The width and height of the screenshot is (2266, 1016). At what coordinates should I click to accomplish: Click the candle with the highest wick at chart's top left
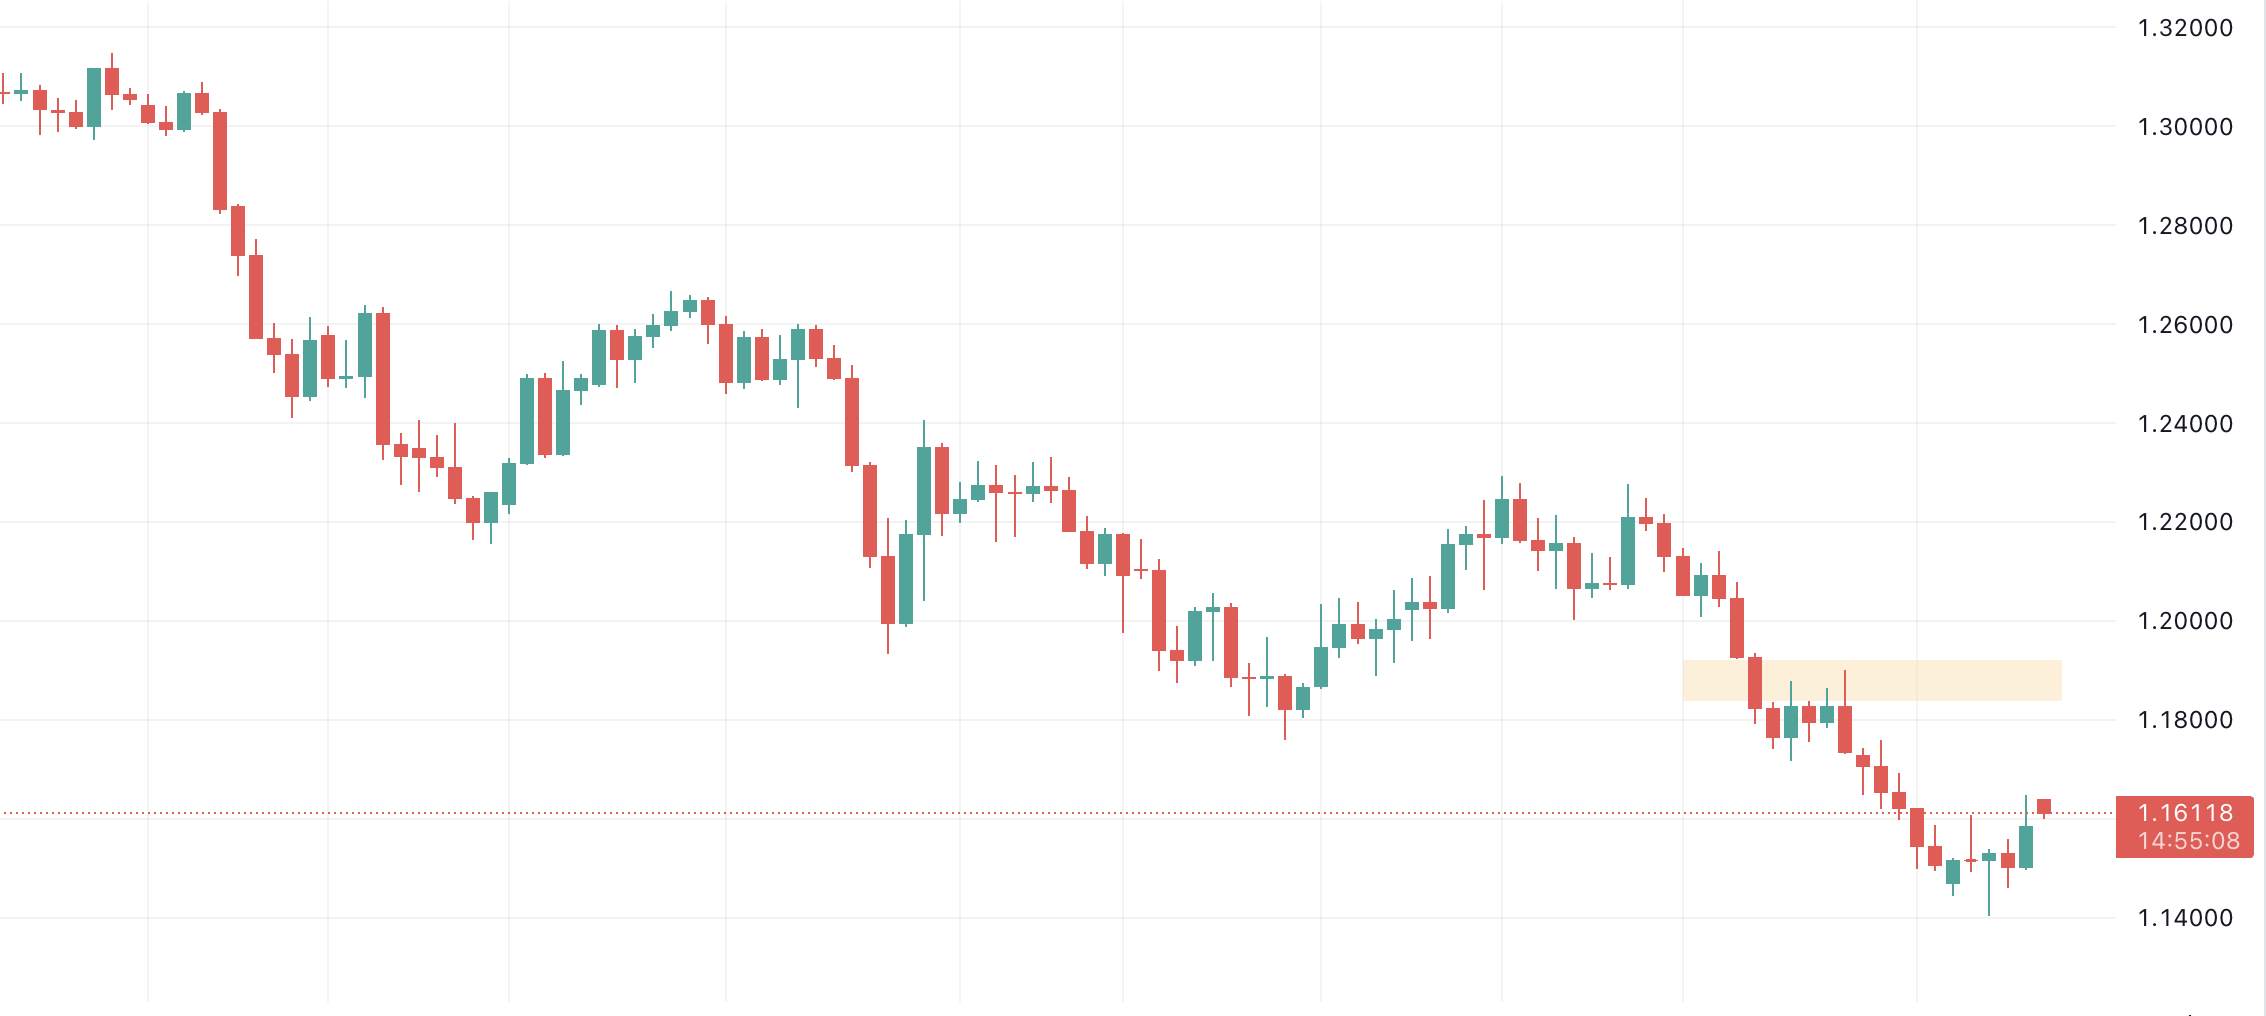tap(112, 81)
